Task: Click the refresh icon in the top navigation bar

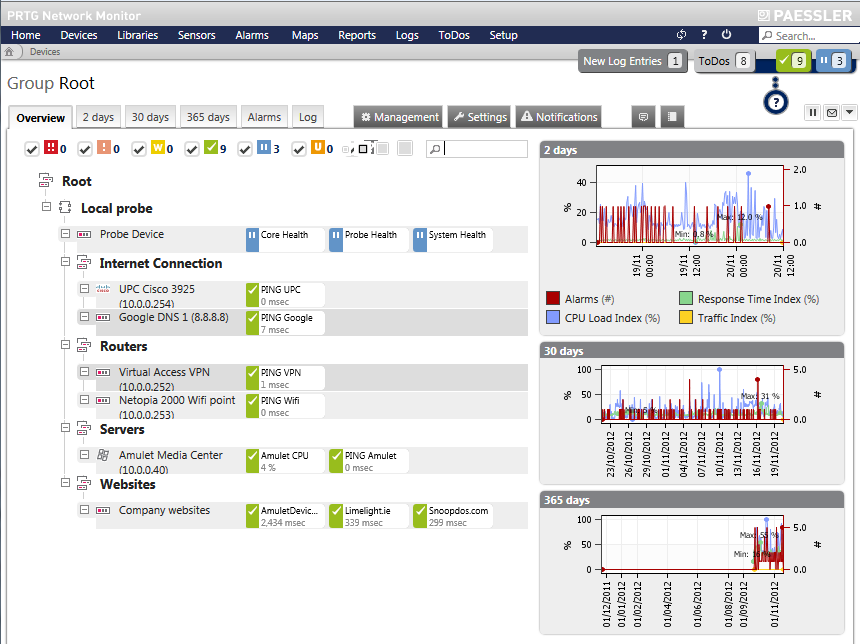Action: tap(681, 35)
